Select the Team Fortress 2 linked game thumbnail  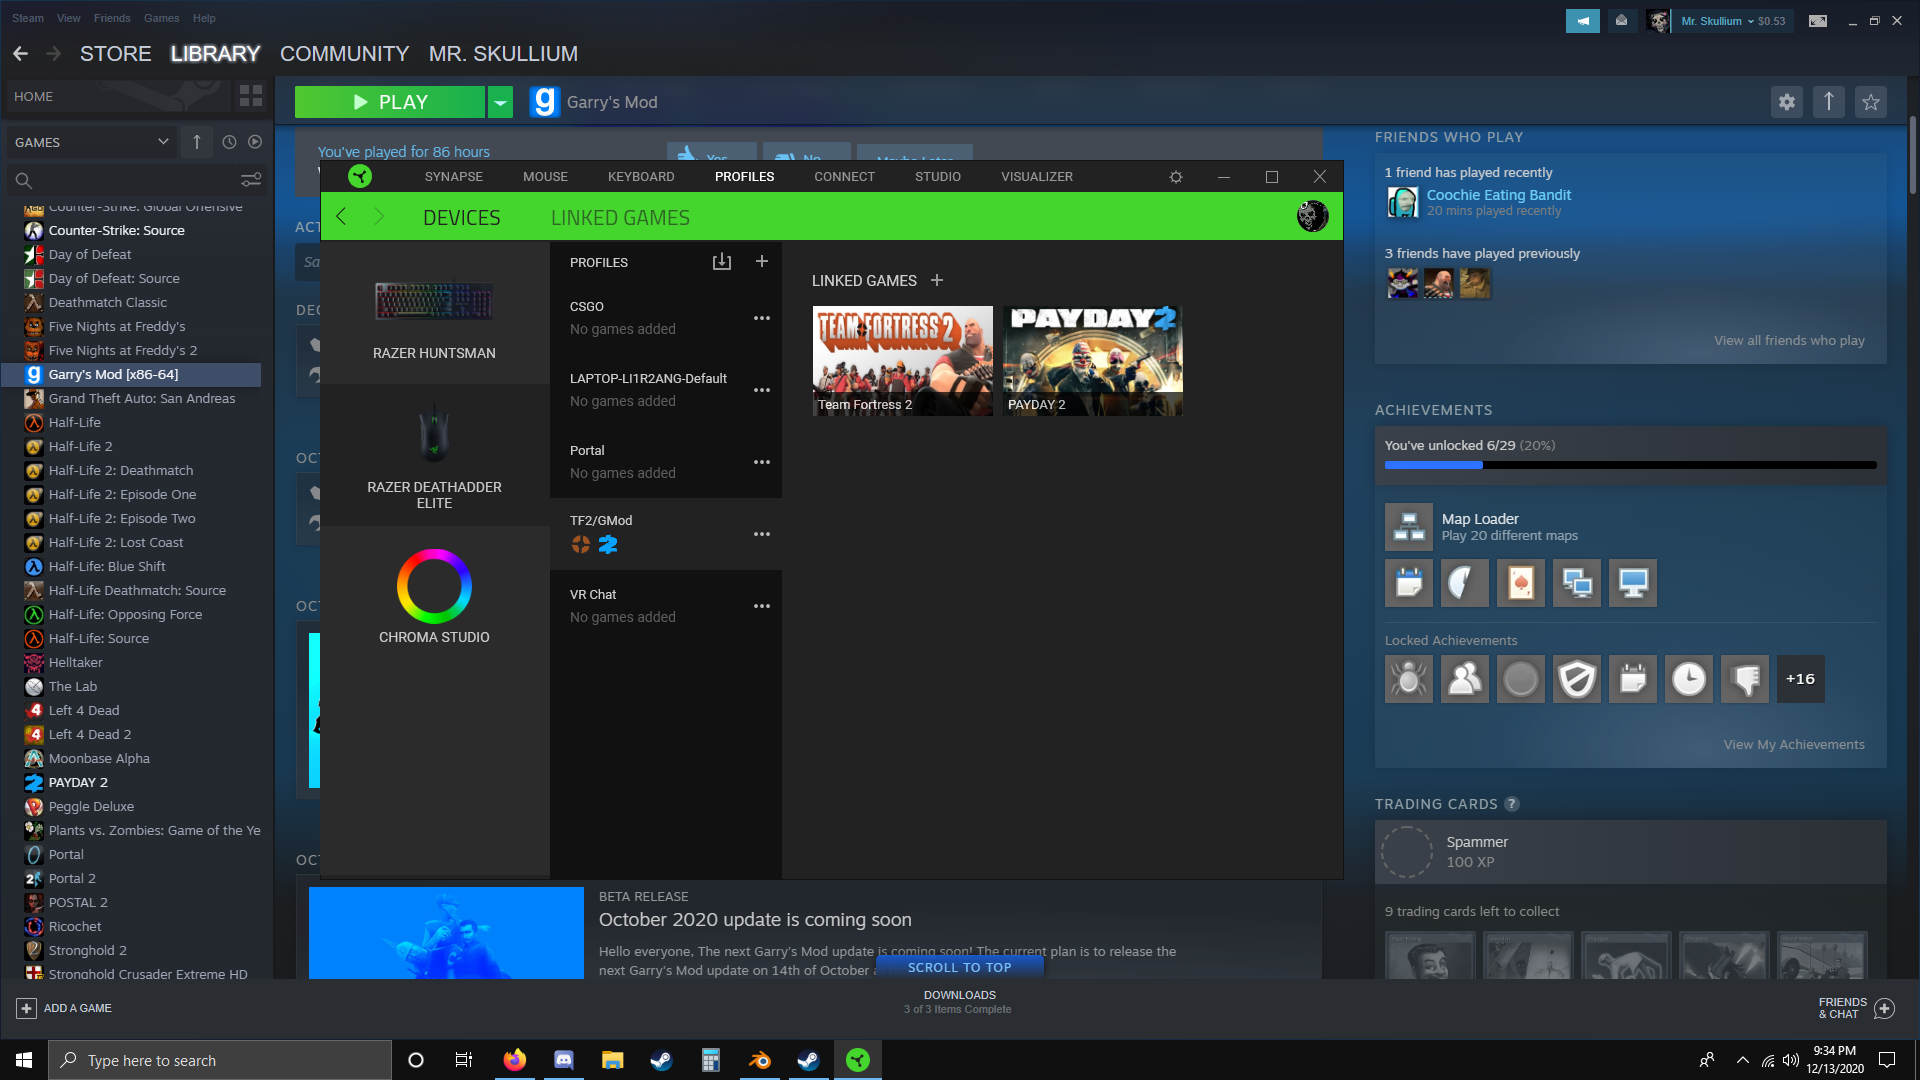(903, 361)
